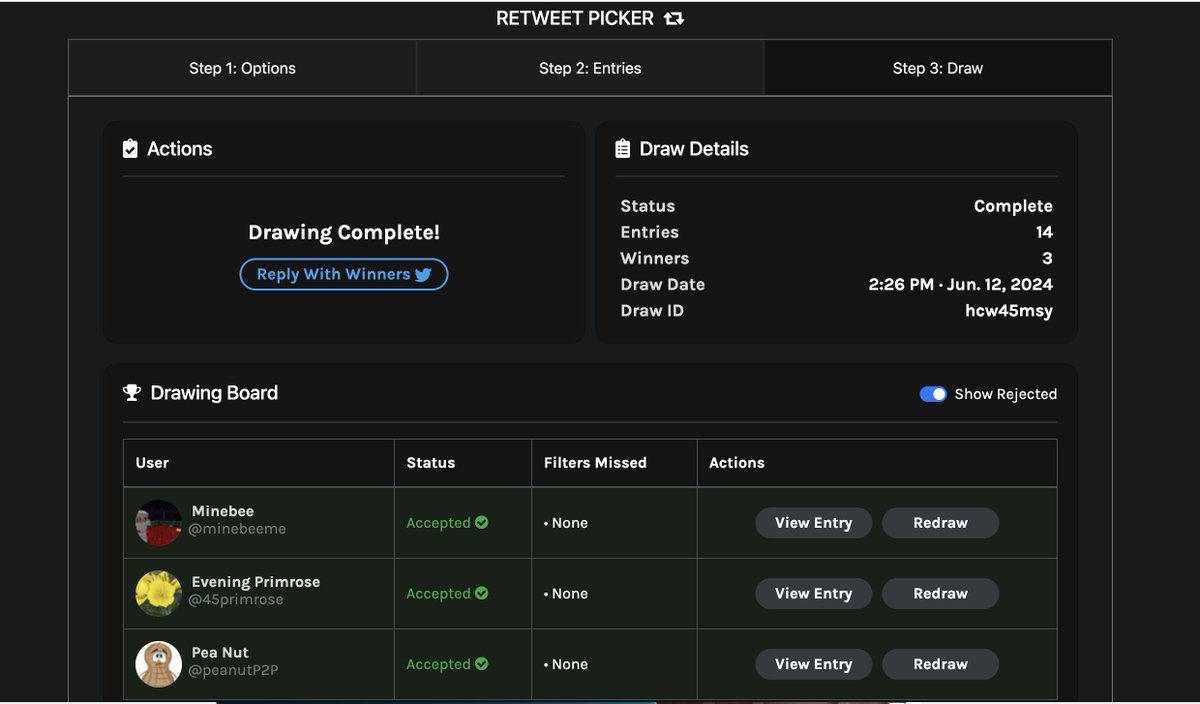This screenshot has width=1200, height=704.
Task: Click green check icon in Minebee row
Action: coord(482,522)
